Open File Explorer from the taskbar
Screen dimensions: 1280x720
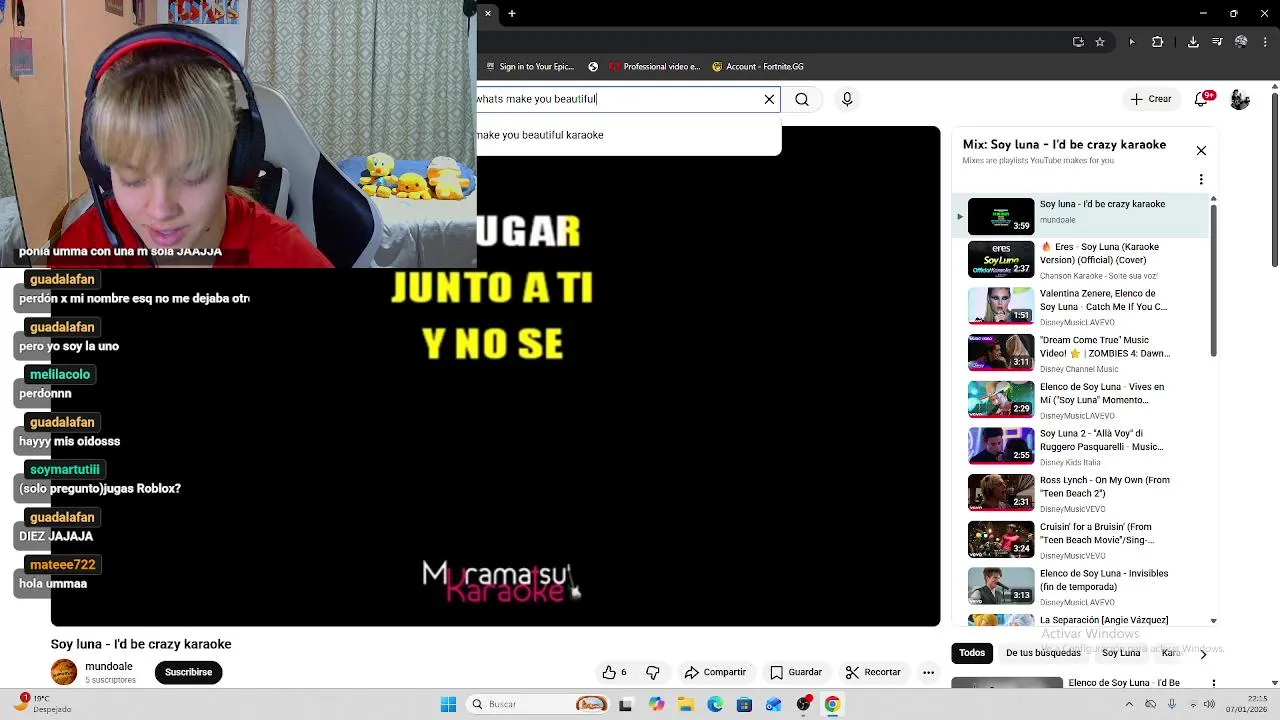(686, 704)
